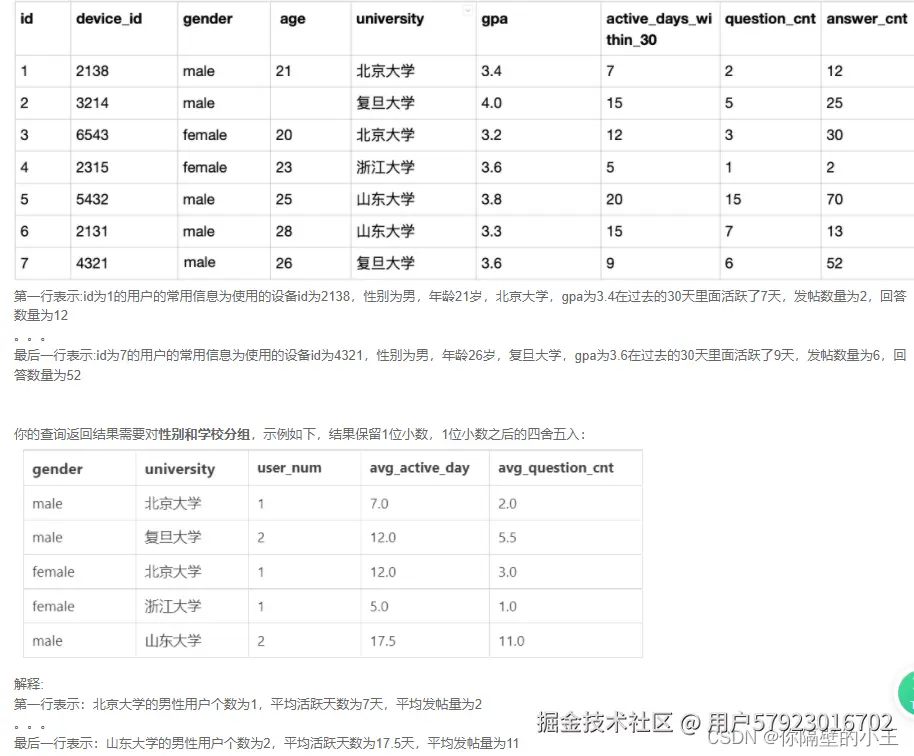This screenshot has height=756, width=914.
Task: Click gender cell 'male' of device 4321
Action: tap(199, 263)
